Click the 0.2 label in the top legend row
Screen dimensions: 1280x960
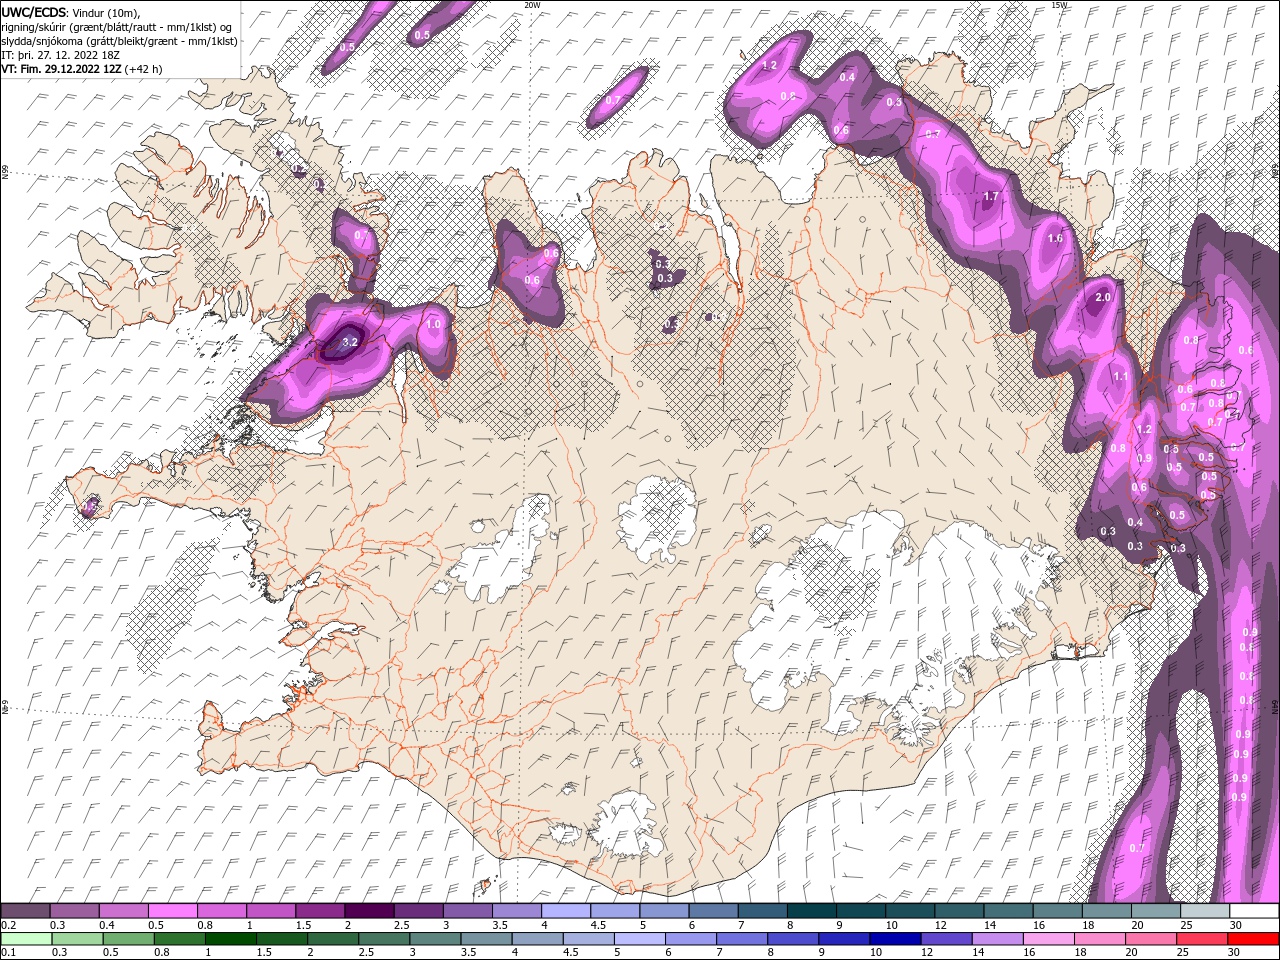coord(9,925)
